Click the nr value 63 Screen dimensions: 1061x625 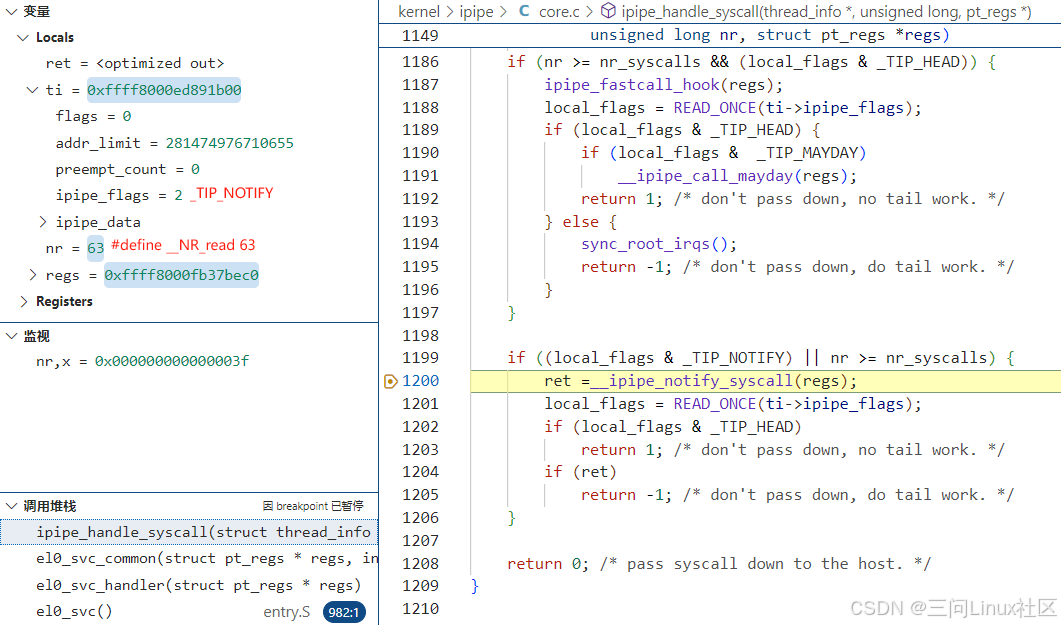[x=95, y=248]
